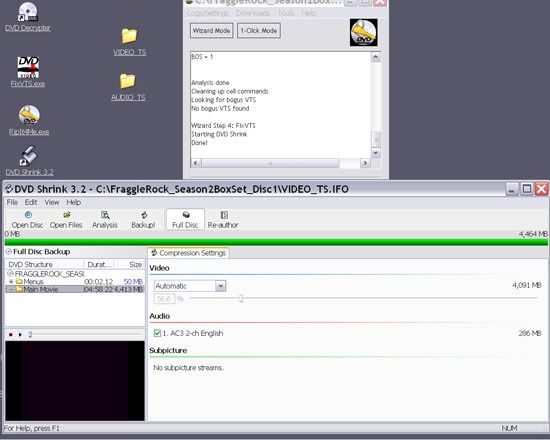Stop preview playback with the red stop button
The width and height of the screenshot is (550, 440).
tap(11, 335)
